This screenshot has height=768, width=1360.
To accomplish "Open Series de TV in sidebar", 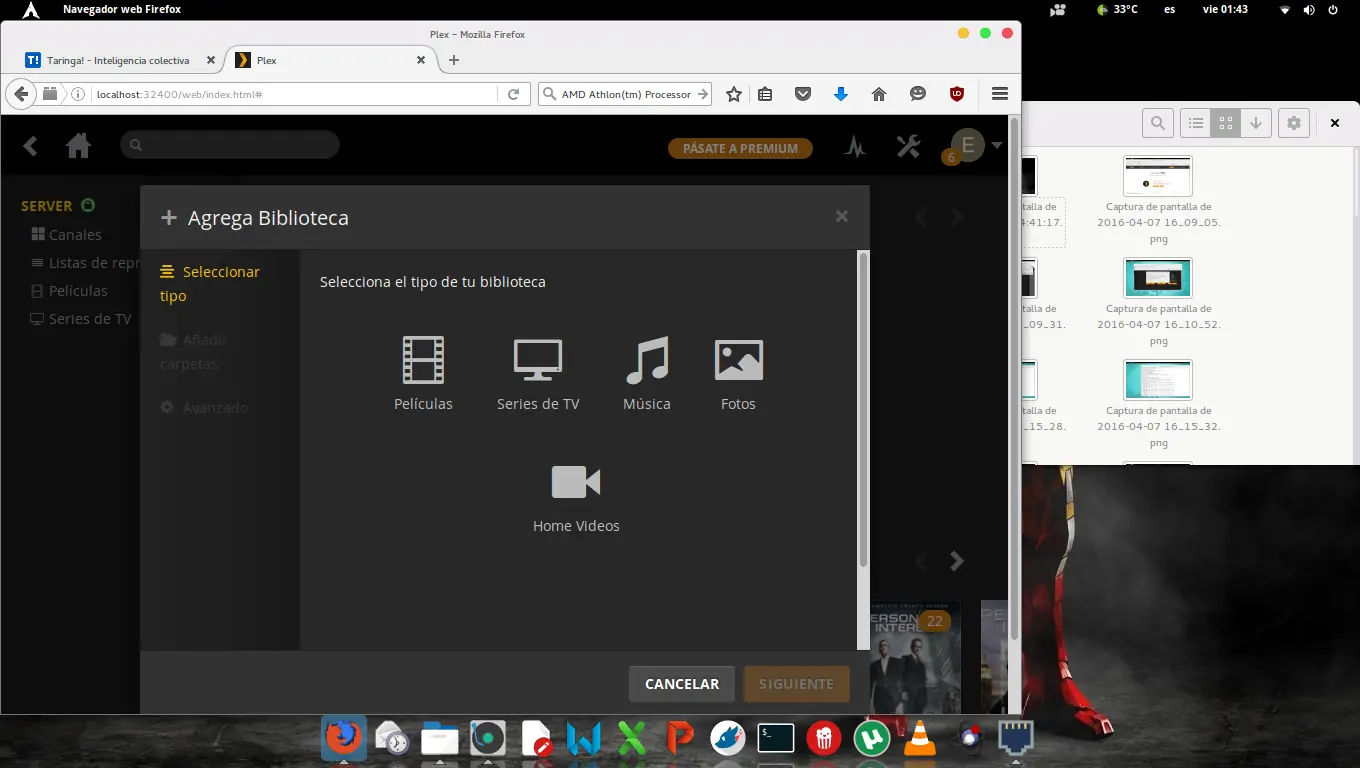I will [x=81, y=319].
